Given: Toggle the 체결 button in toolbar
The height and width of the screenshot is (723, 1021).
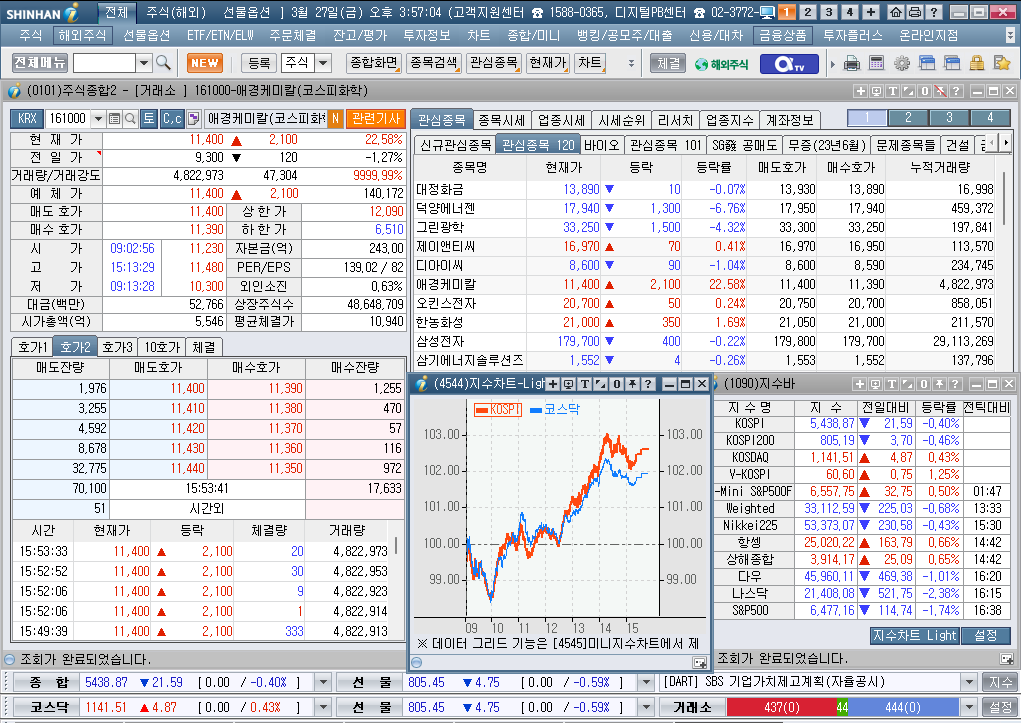Looking at the screenshot, I should coord(668,63).
